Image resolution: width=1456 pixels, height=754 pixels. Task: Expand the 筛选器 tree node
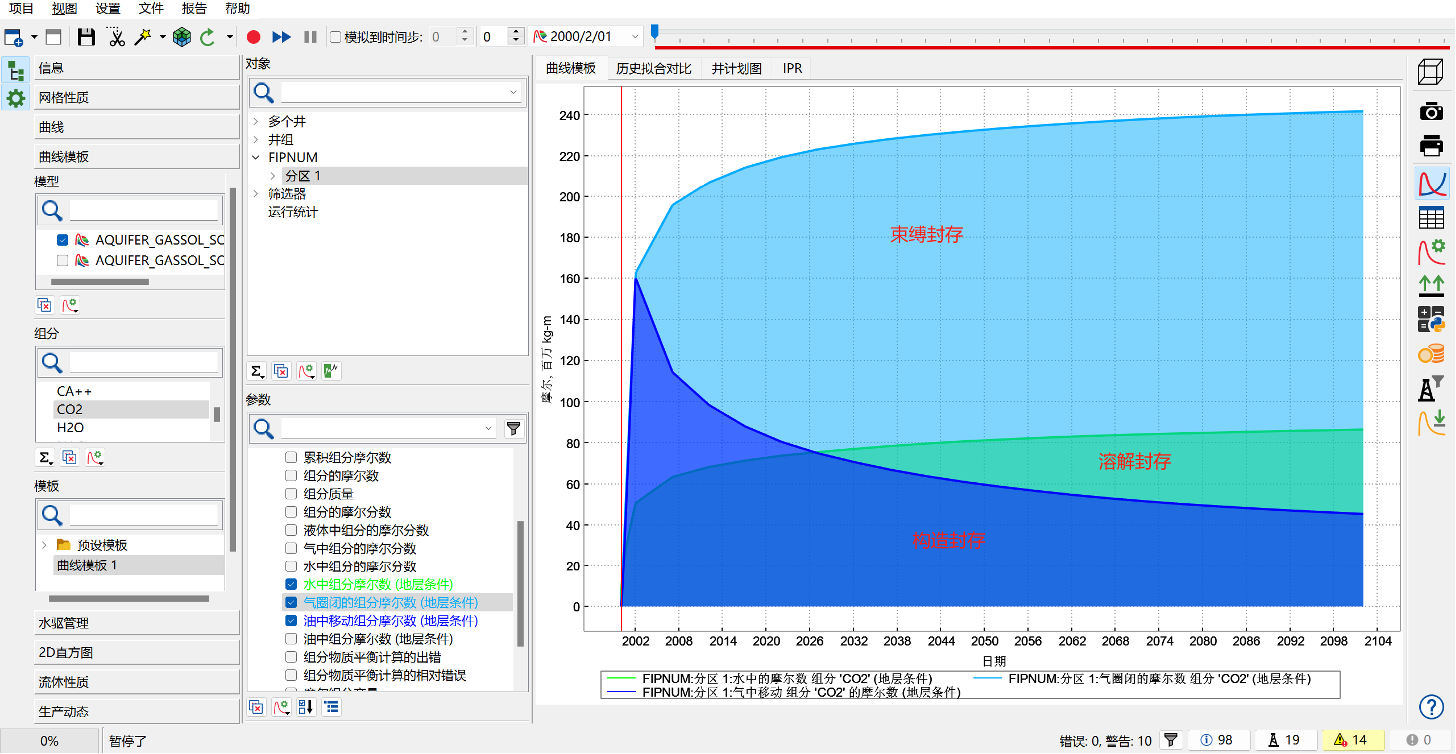click(255, 193)
